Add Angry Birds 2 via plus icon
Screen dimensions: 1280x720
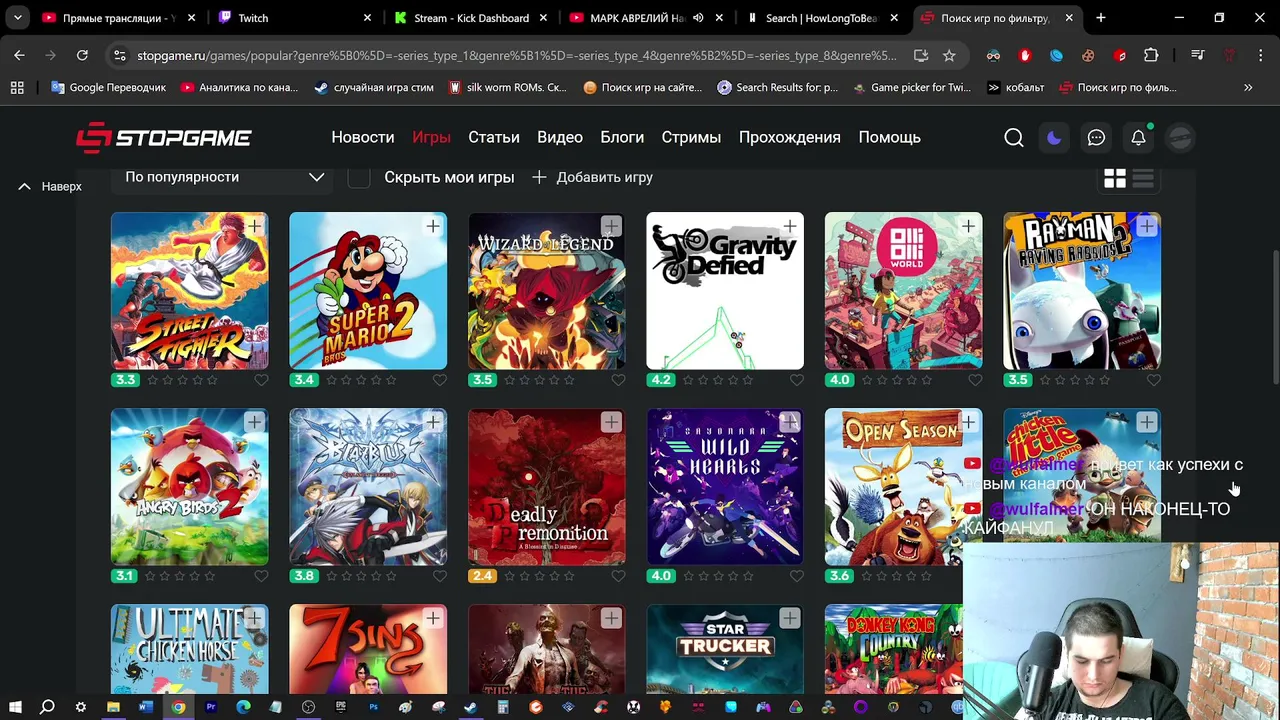pyautogui.click(x=254, y=423)
